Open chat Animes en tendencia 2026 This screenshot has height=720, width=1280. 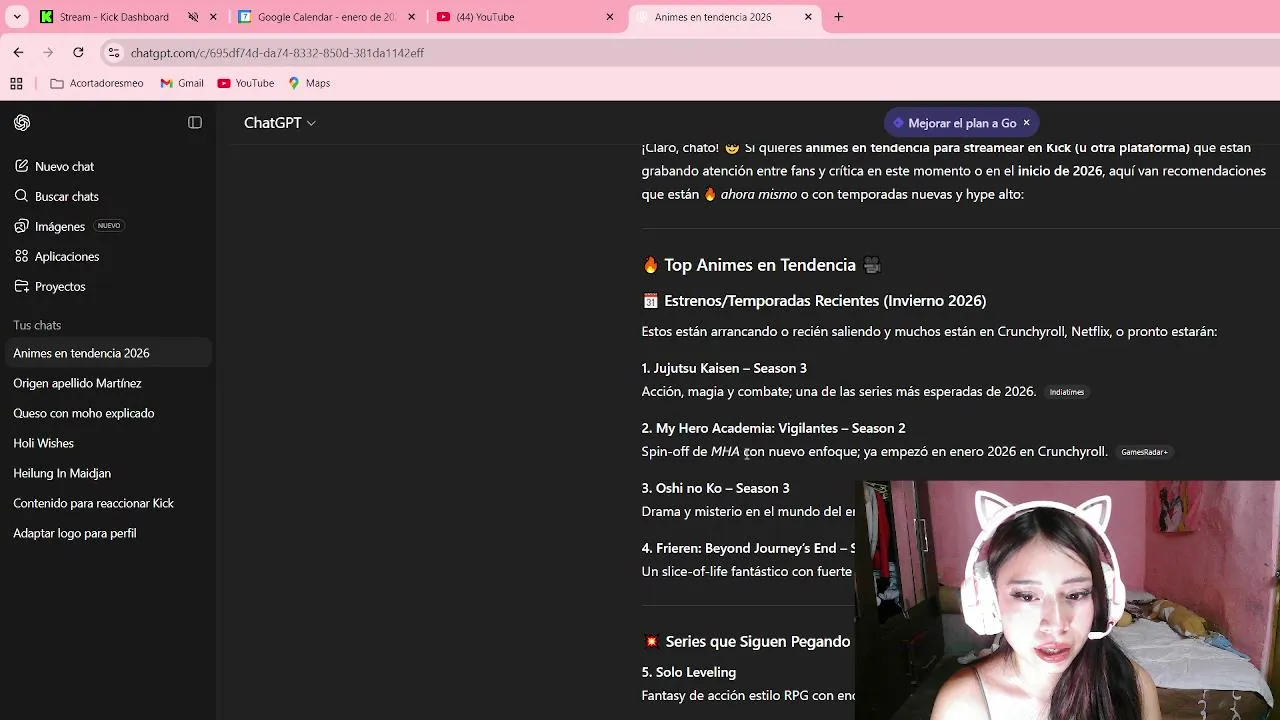(x=106, y=353)
